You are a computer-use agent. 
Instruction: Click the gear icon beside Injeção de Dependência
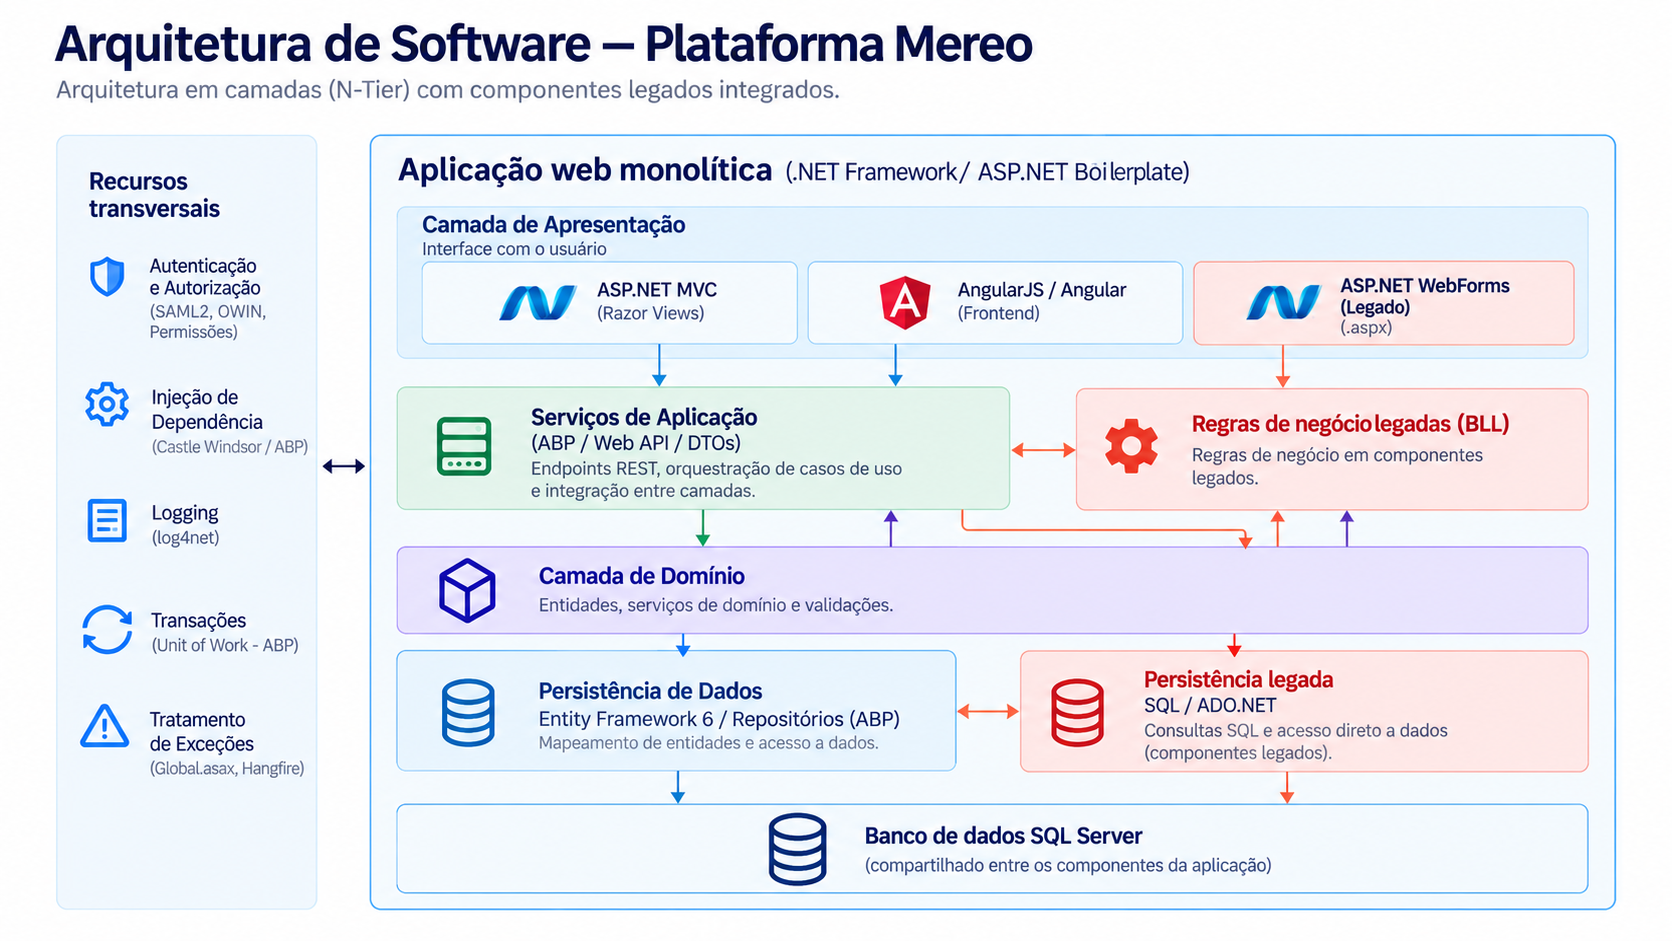point(107,405)
